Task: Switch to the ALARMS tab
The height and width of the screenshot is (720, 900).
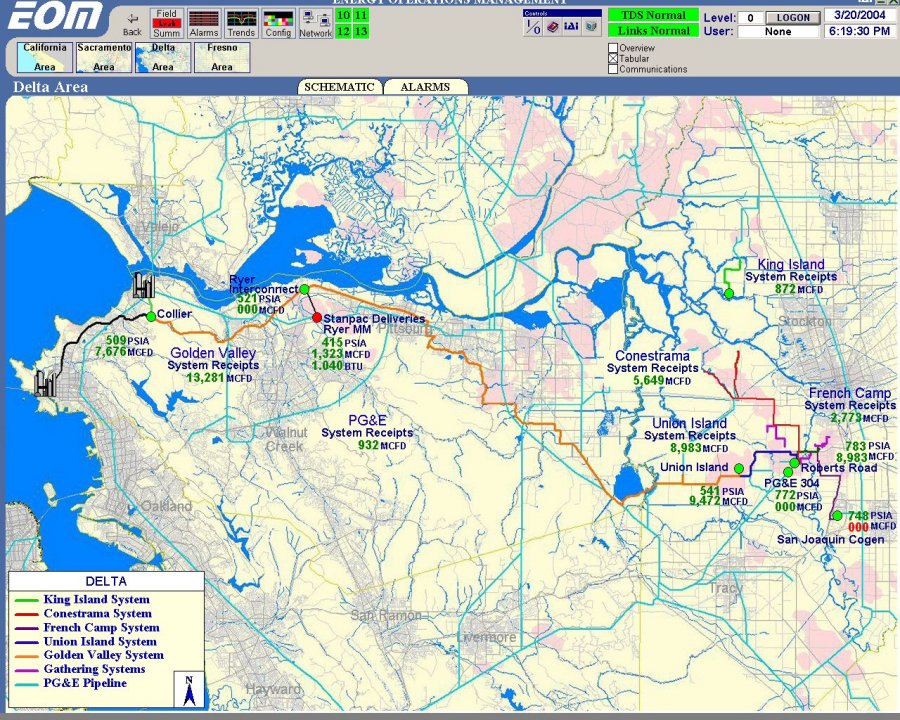Action: pos(425,87)
